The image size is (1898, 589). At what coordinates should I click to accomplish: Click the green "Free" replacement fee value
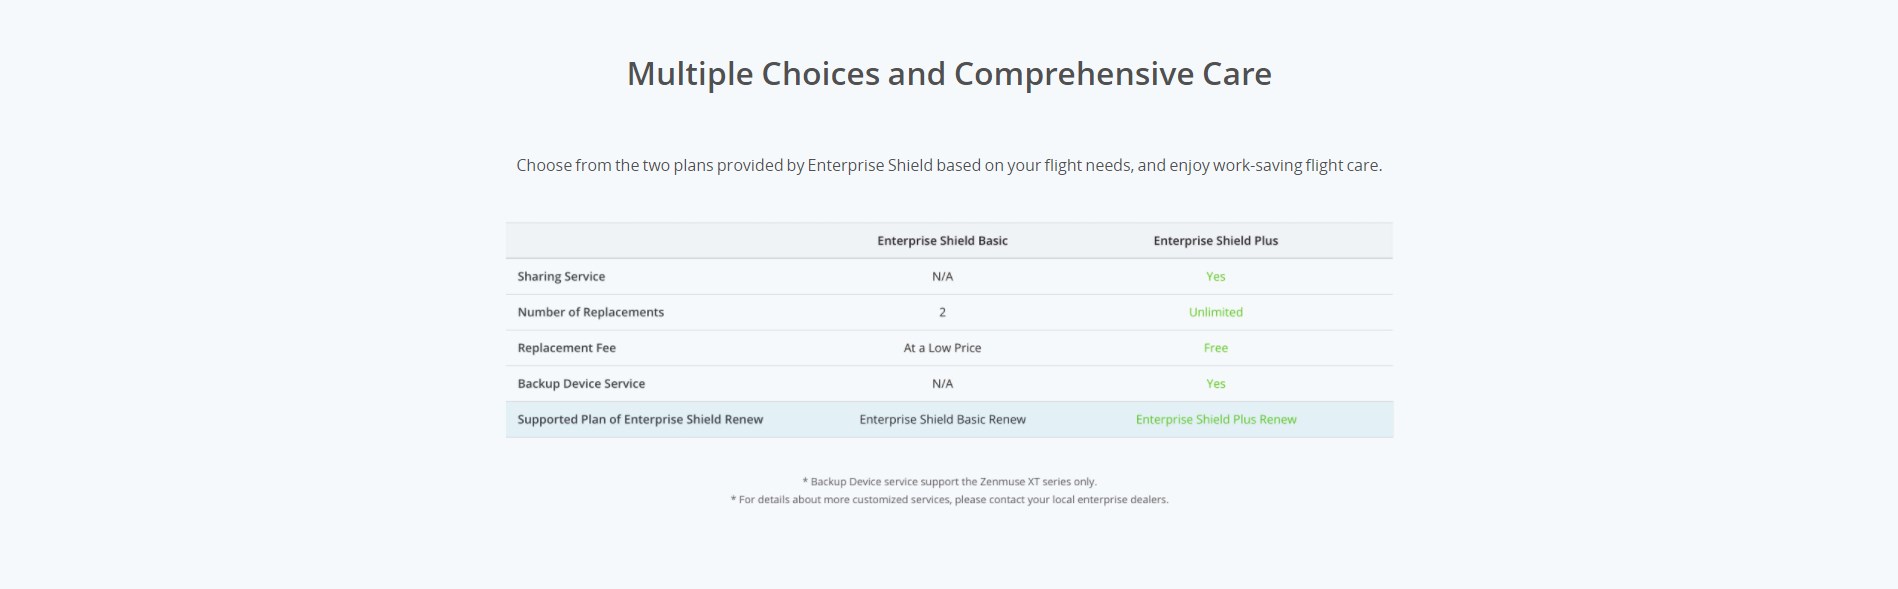(1215, 348)
